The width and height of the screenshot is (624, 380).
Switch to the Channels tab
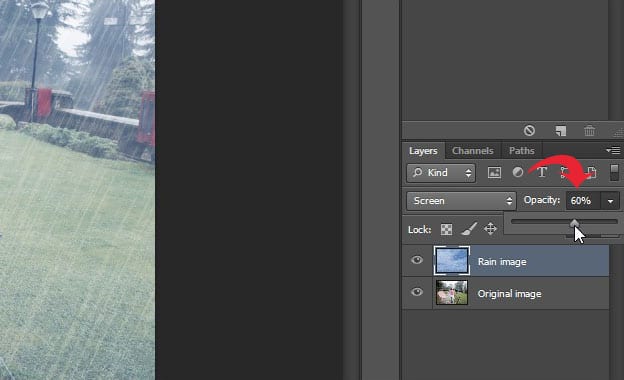(x=472, y=151)
